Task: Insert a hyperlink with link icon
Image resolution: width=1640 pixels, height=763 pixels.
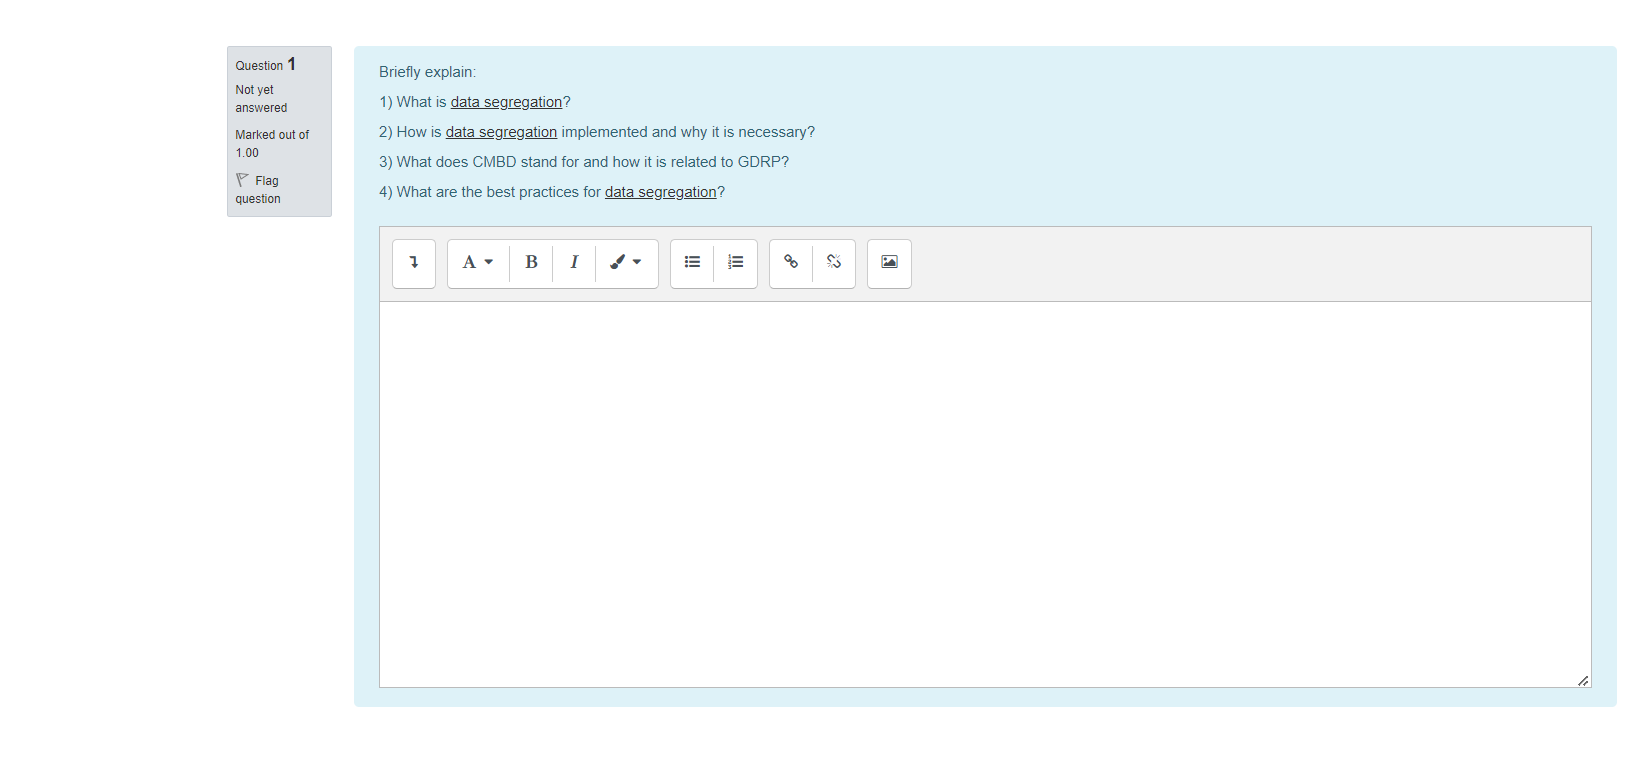Action: click(791, 263)
